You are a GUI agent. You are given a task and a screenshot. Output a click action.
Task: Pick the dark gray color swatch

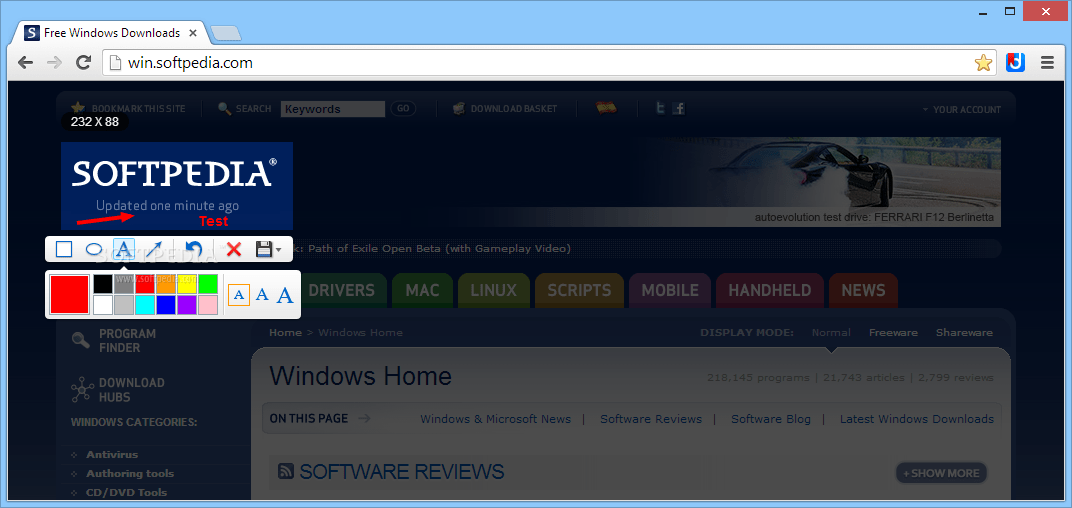tap(124, 284)
